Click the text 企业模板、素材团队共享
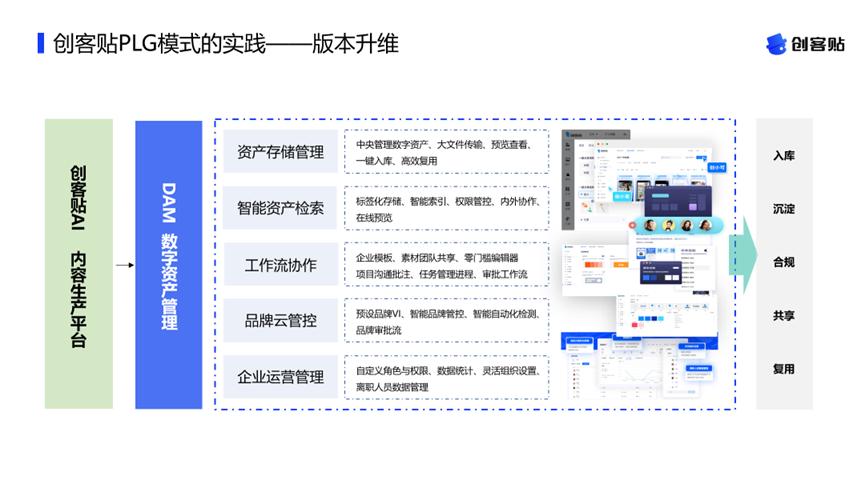This screenshot has width=865, height=484. tap(406, 258)
